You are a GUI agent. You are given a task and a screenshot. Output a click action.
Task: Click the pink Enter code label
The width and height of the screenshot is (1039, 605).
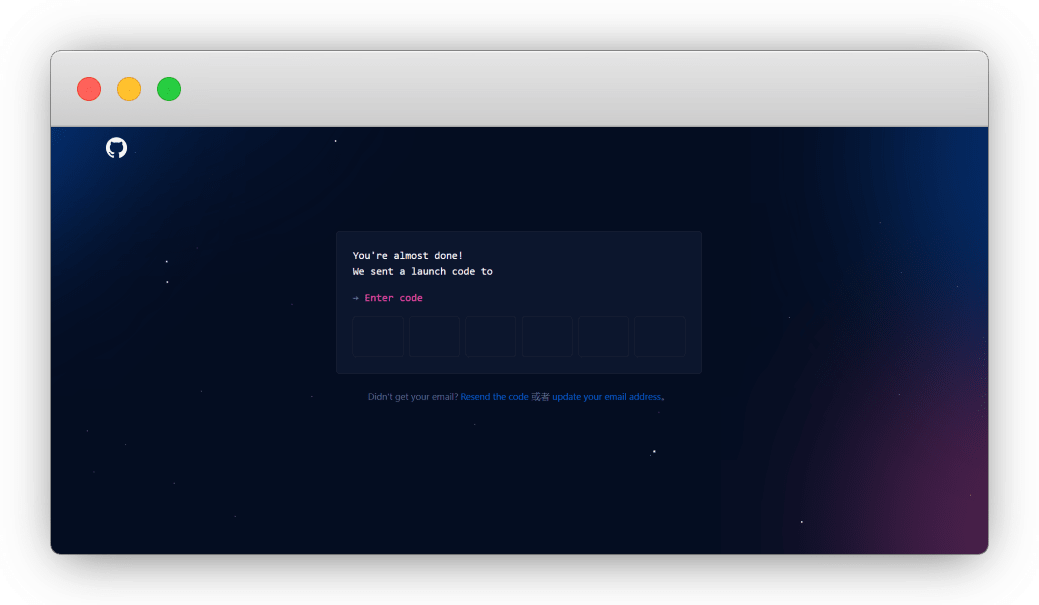(393, 298)
